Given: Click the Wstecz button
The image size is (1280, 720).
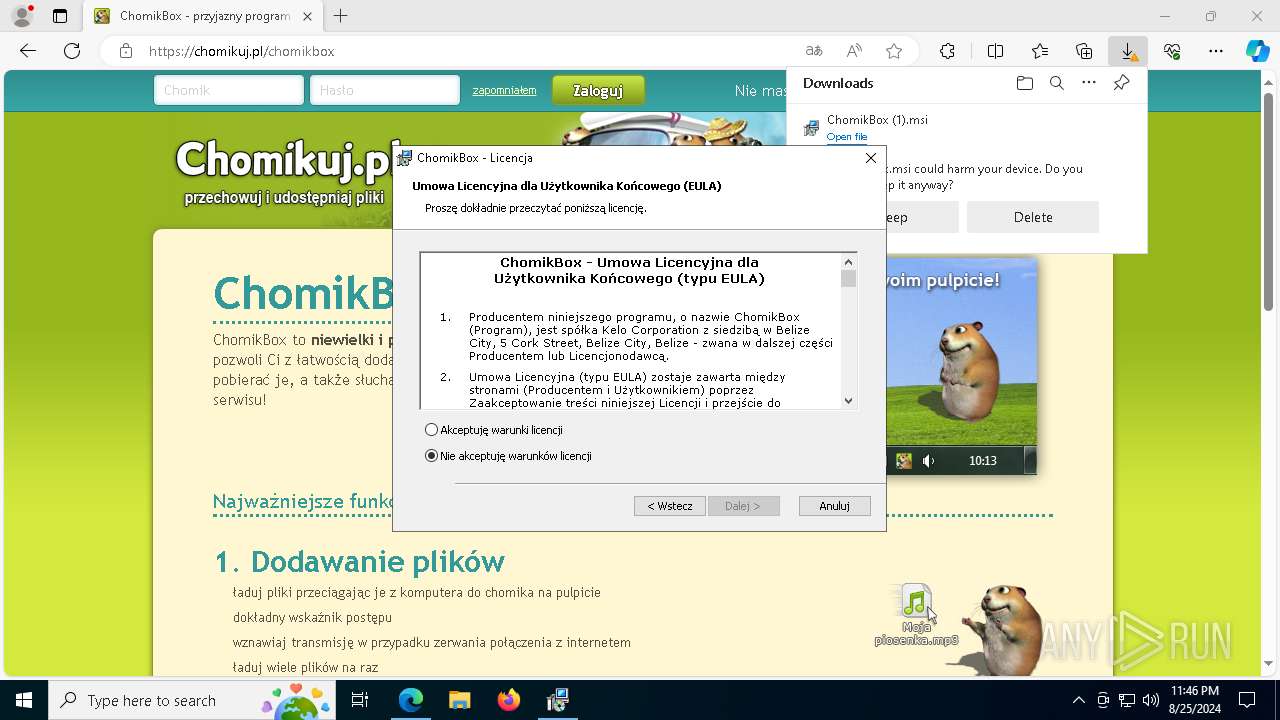Looking at the screenshot, I should click(x=670, y=506).
